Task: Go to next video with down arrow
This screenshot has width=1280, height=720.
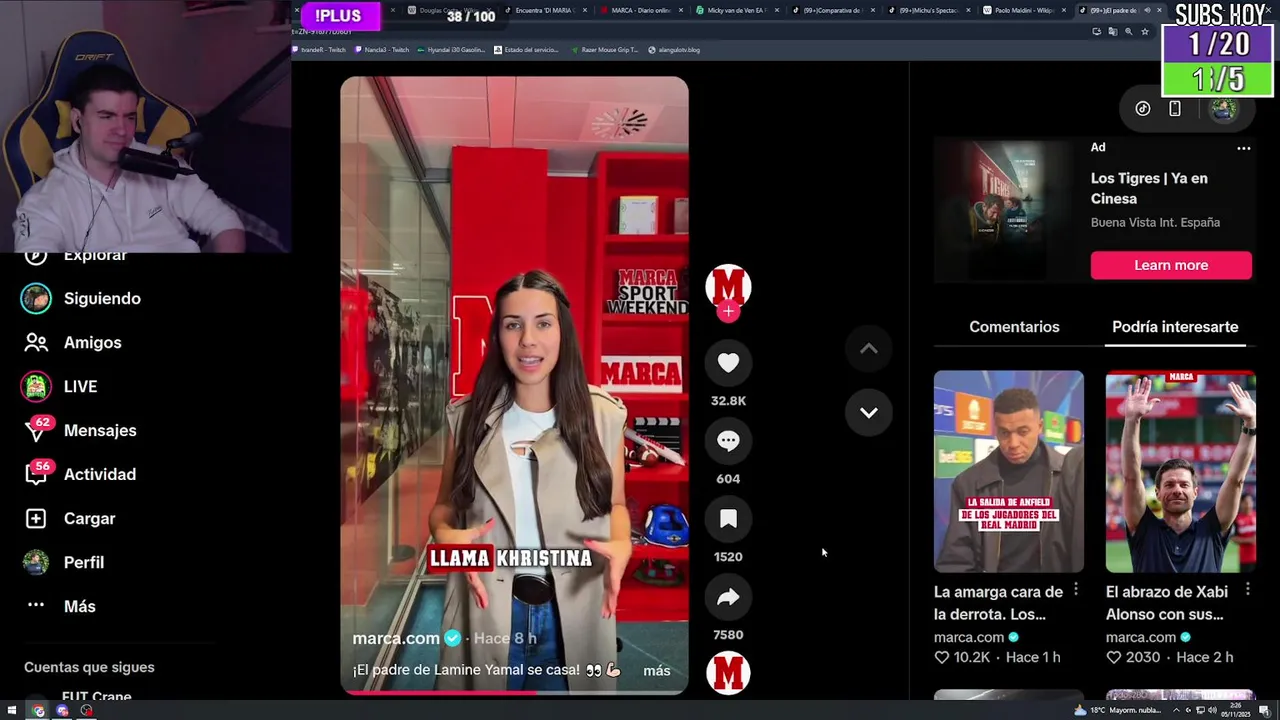Action: [868, 412]
